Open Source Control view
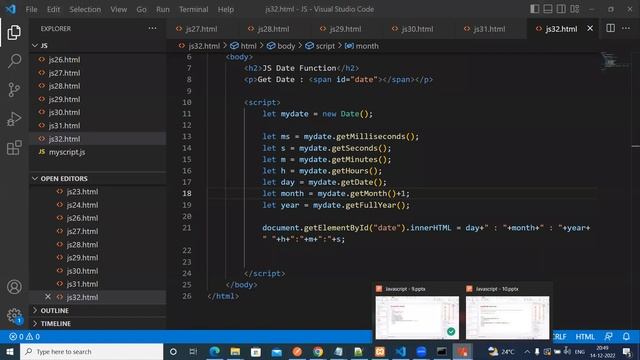 [14, 89]
